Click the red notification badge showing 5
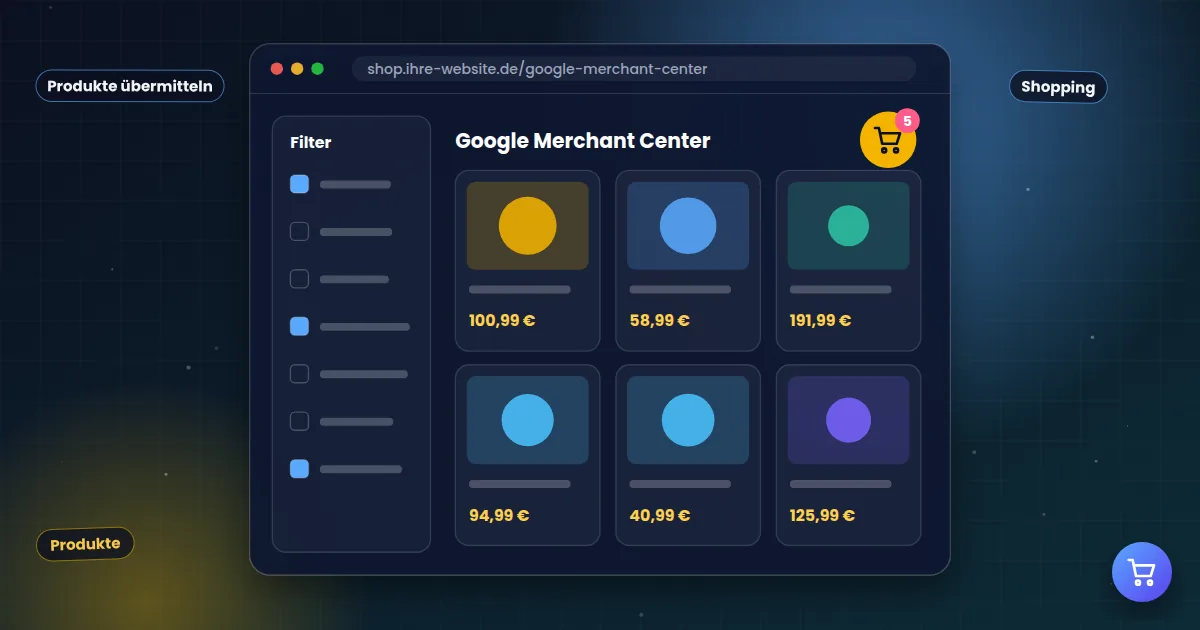 coord(906,121)
